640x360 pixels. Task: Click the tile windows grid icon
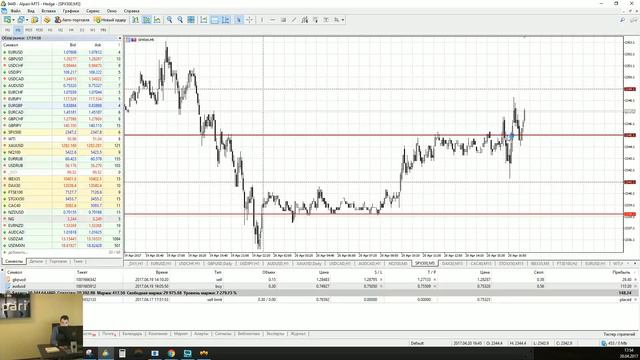(x=191, y=20)
